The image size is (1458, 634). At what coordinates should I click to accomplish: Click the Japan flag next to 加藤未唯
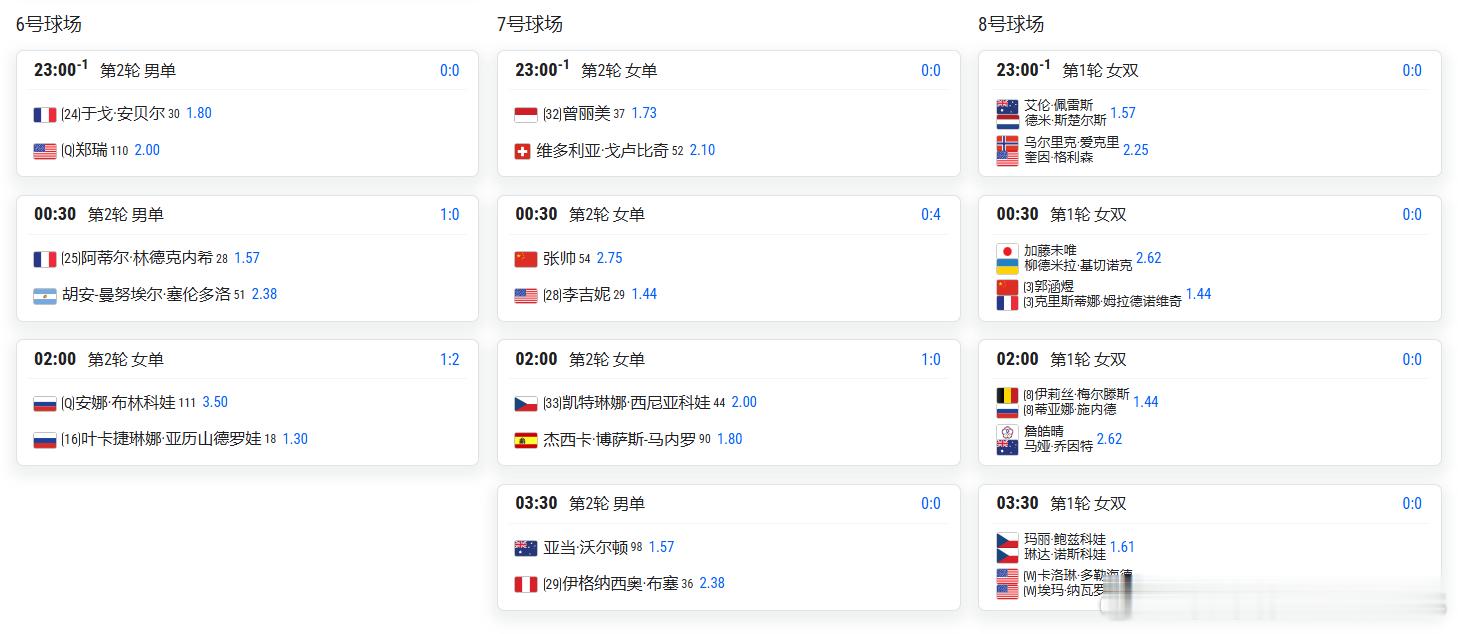pos(1007,251)
